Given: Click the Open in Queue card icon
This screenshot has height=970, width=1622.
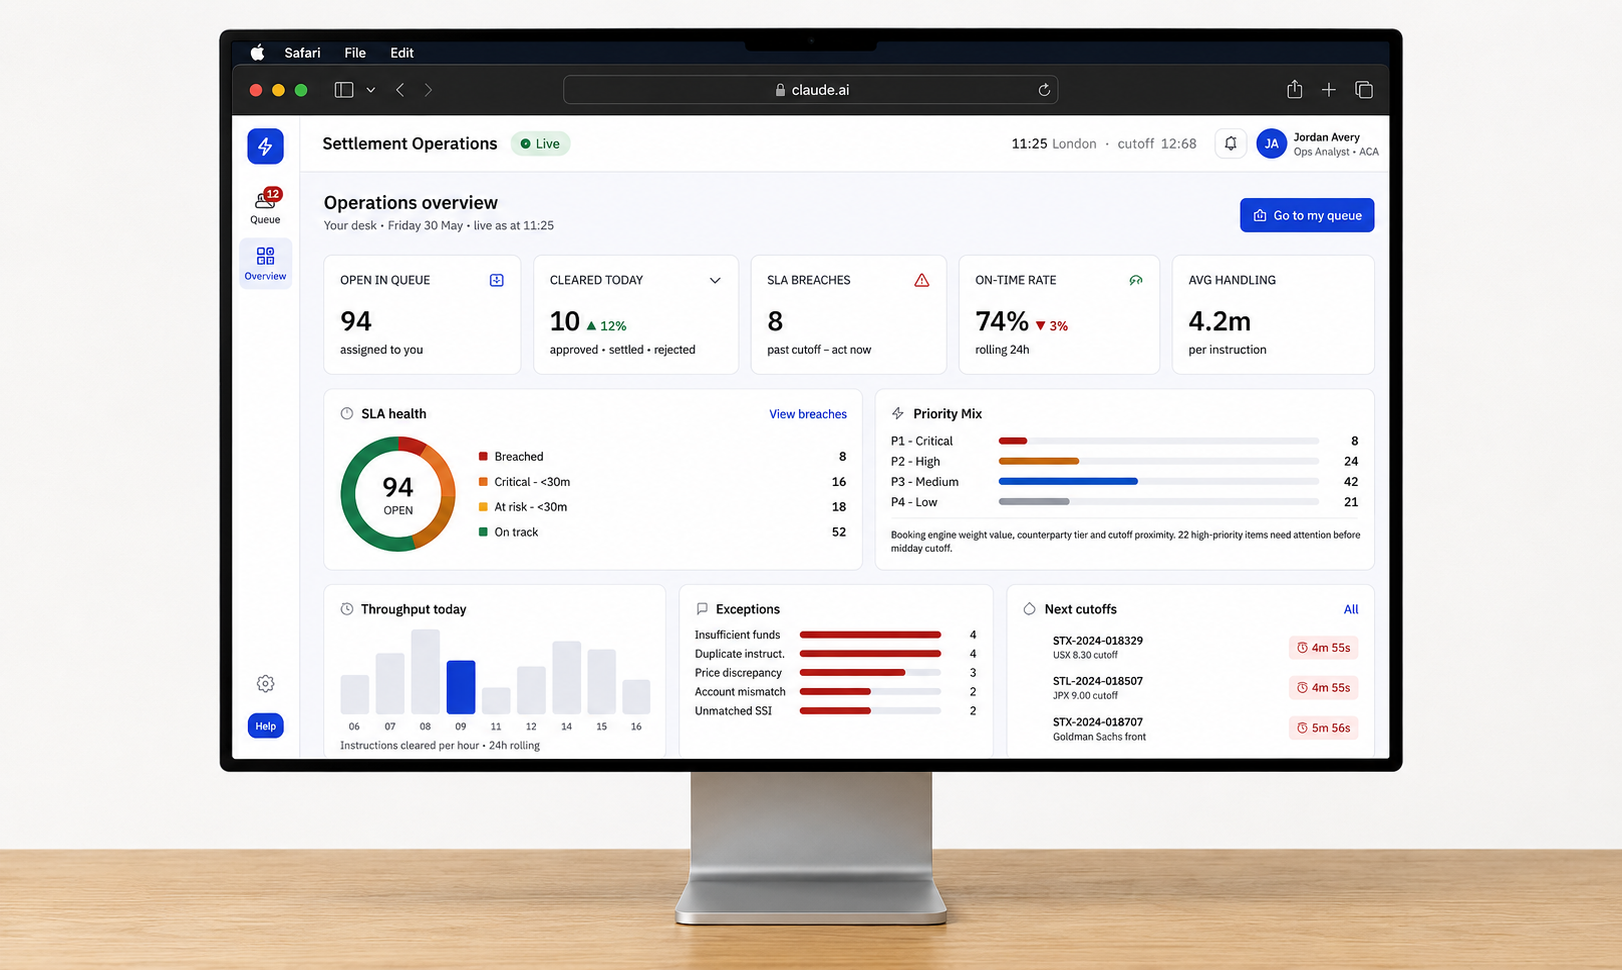Looking at the screenshot, I should click(x=497, y=280).
